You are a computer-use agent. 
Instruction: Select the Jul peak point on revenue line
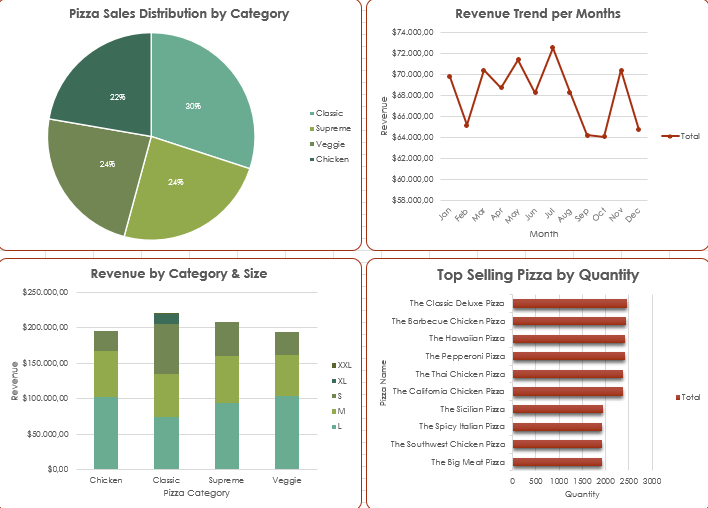click(552, 47)
